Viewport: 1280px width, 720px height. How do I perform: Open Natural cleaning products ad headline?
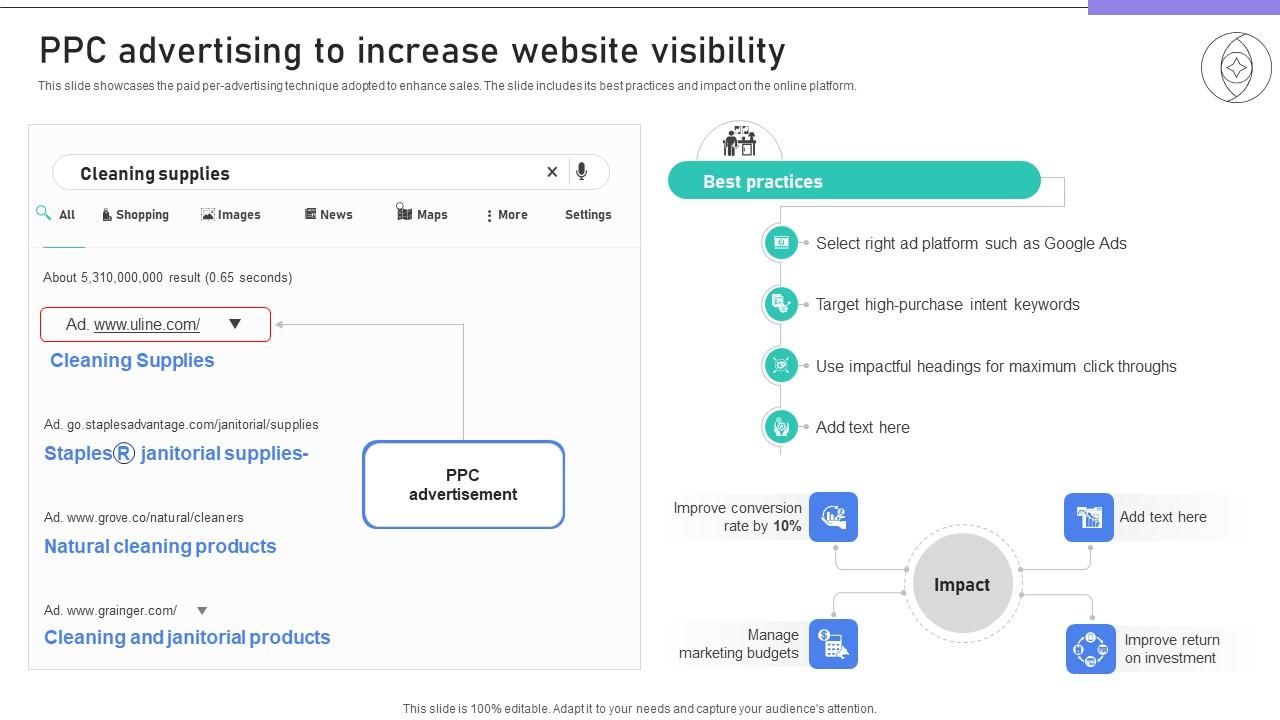click(160, 546)
